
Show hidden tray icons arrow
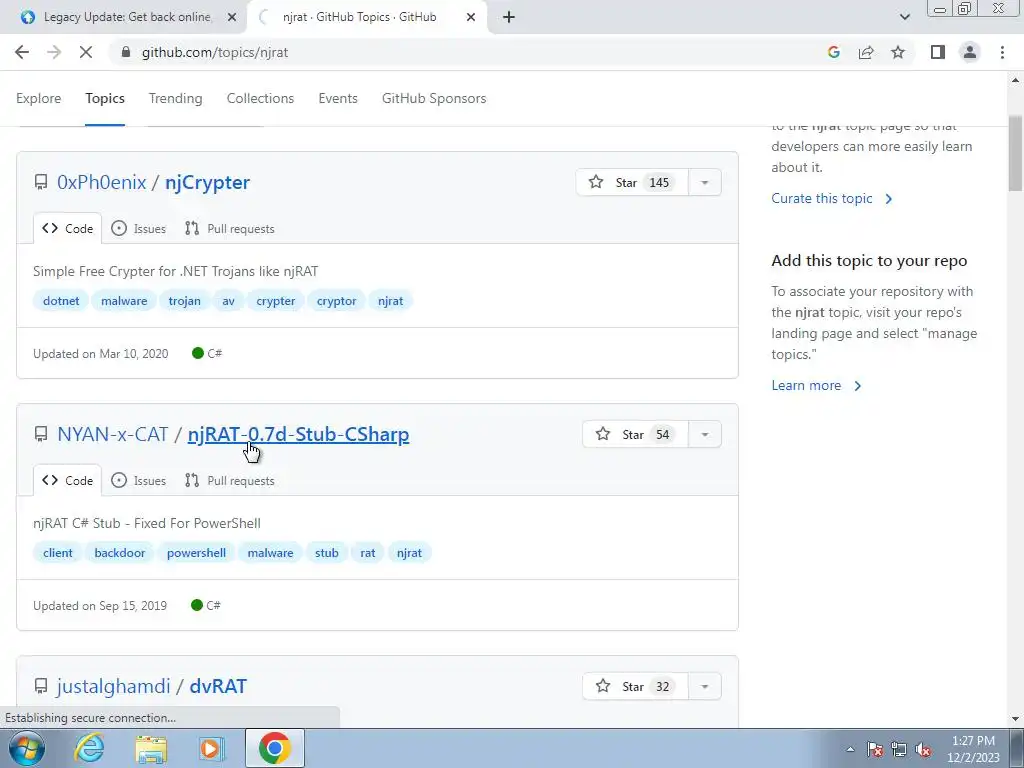point(850,749)
